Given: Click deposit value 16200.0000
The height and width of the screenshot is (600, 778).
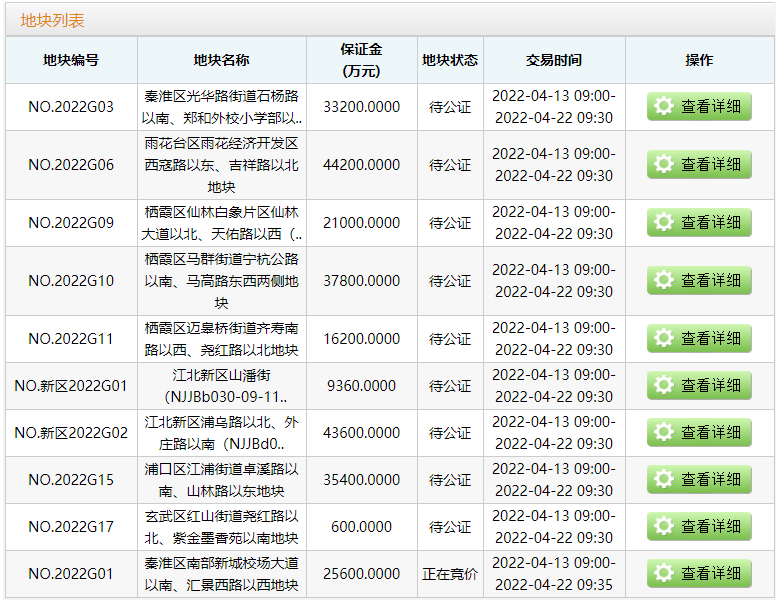Looking at the screenshot, I should point(361,339).
